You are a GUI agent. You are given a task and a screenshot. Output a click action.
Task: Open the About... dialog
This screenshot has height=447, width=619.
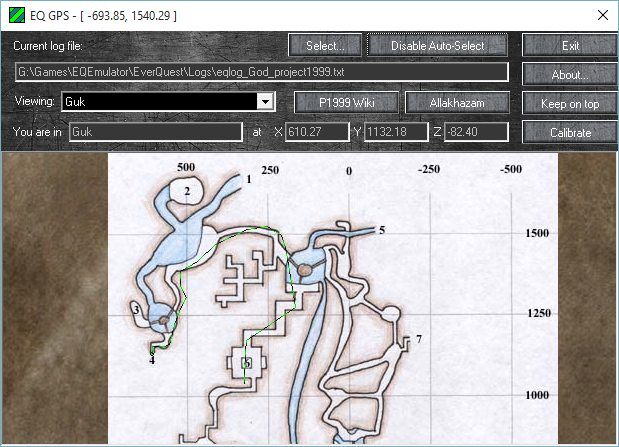(569, 74)
